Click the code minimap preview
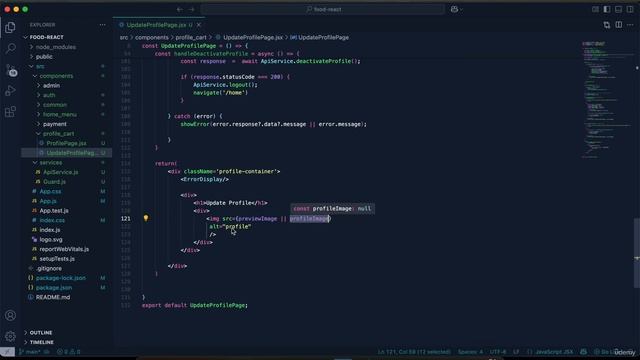The image size is (640, 360). (x=606, y=100)
